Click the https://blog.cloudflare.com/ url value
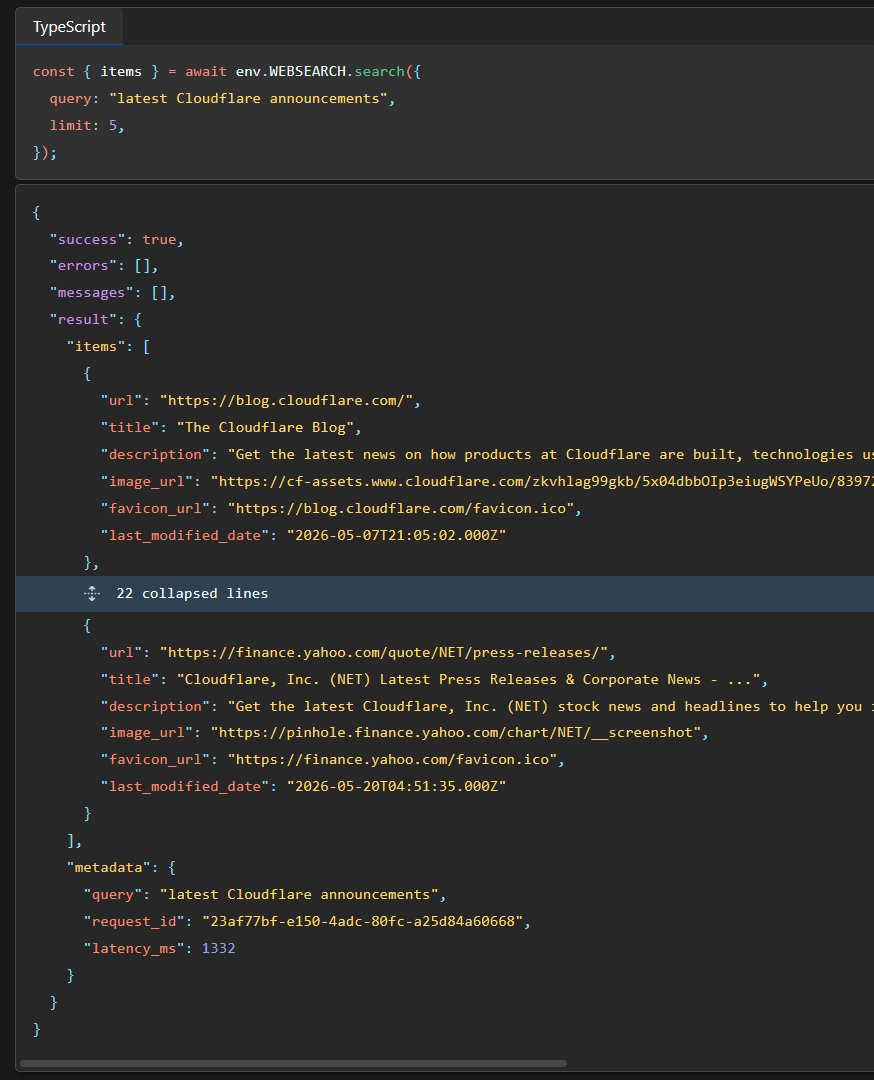This screenshot has width=874, height=1080. tap(286, 401)
